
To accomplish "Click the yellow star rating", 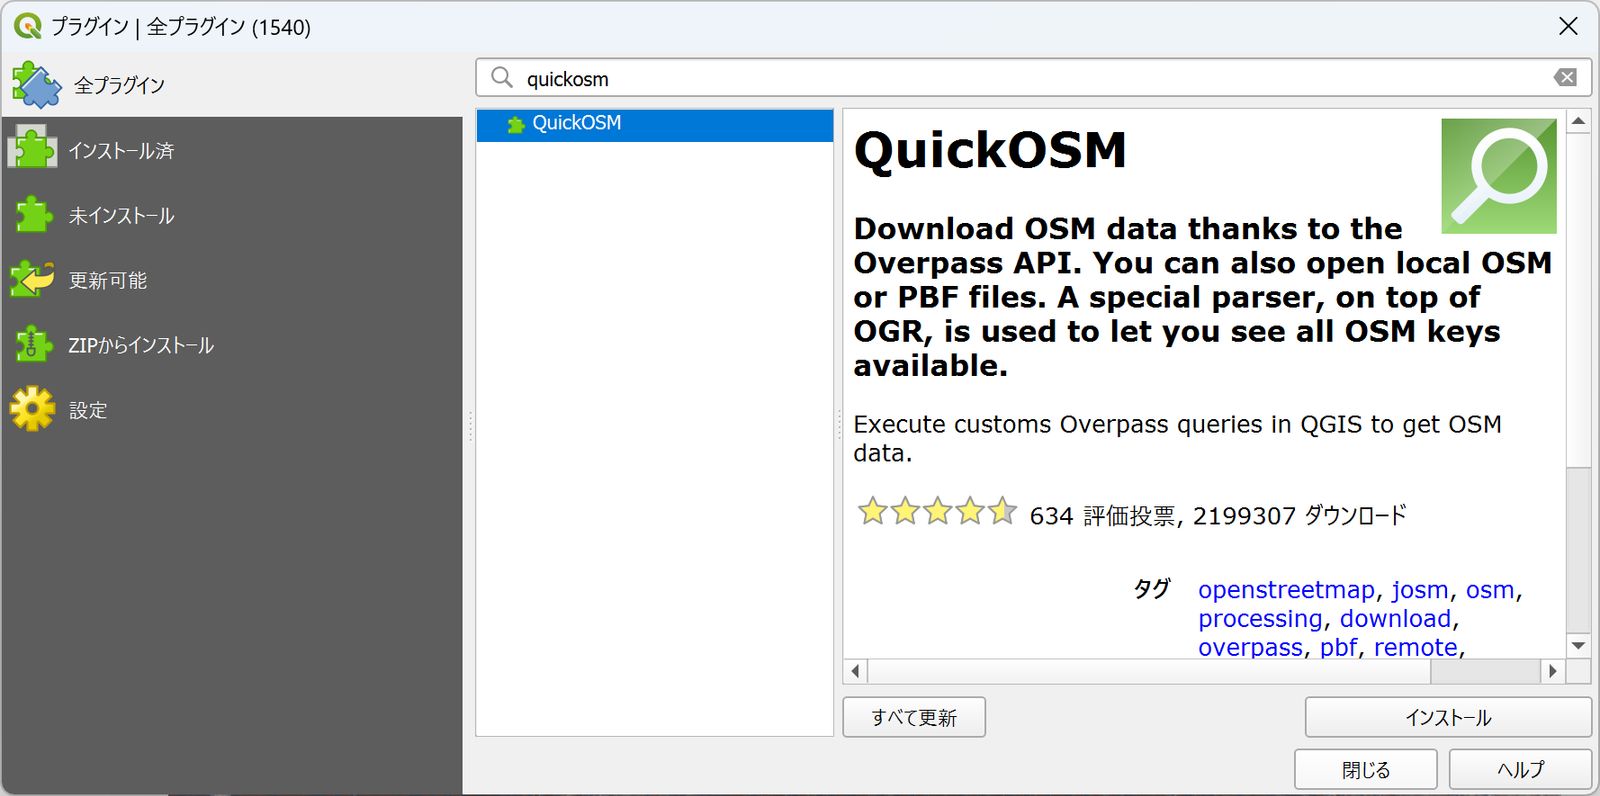I will 937,512.
